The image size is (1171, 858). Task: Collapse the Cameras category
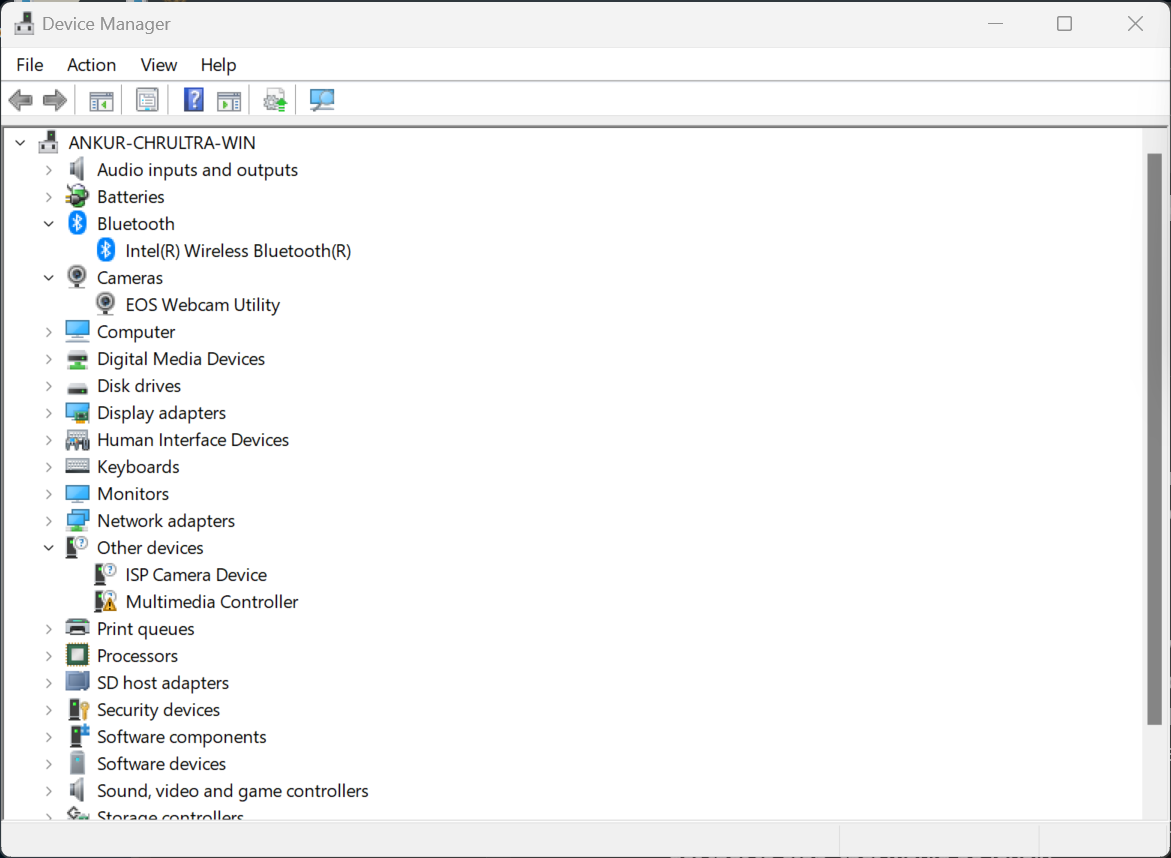tap(48, 278)
